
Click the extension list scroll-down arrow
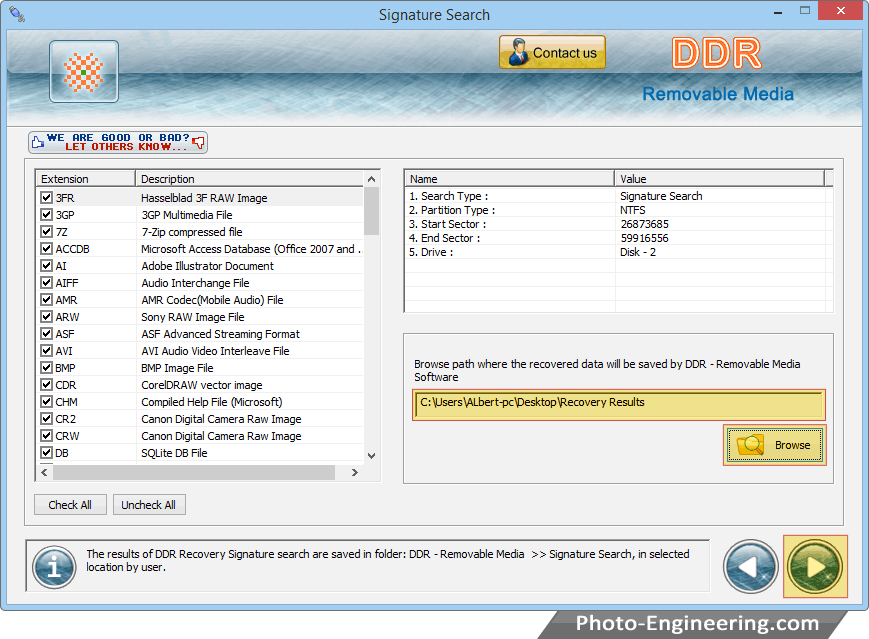pos(371,456)
